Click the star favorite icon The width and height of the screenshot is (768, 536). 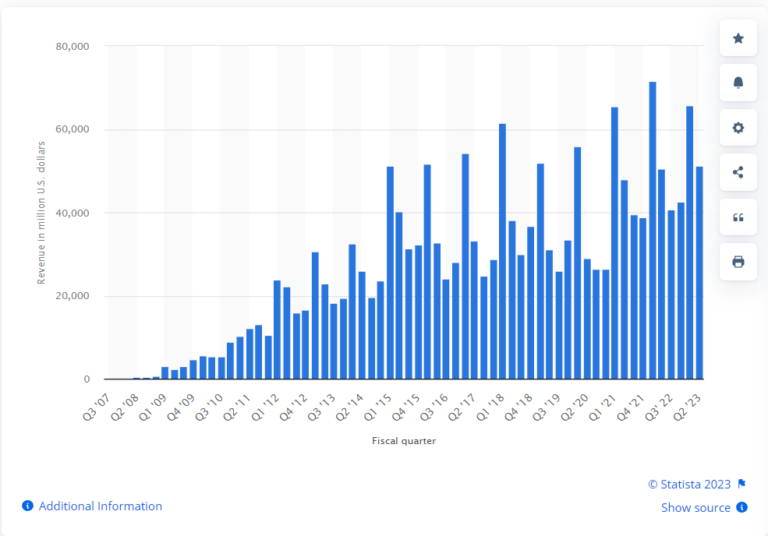click(x=738, y=39)
